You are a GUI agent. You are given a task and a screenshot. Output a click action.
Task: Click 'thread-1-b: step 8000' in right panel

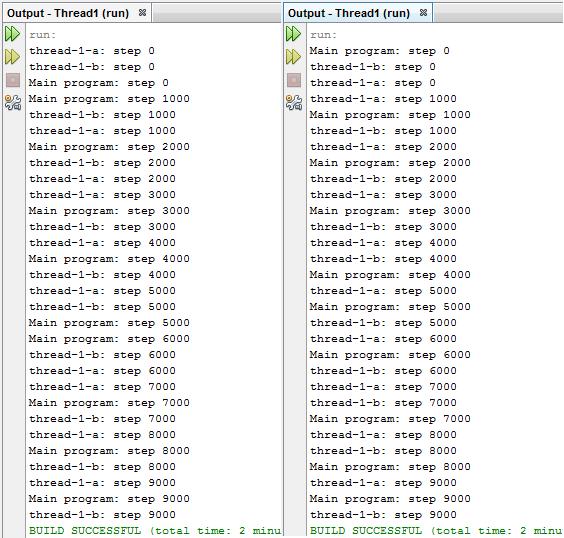383,451
